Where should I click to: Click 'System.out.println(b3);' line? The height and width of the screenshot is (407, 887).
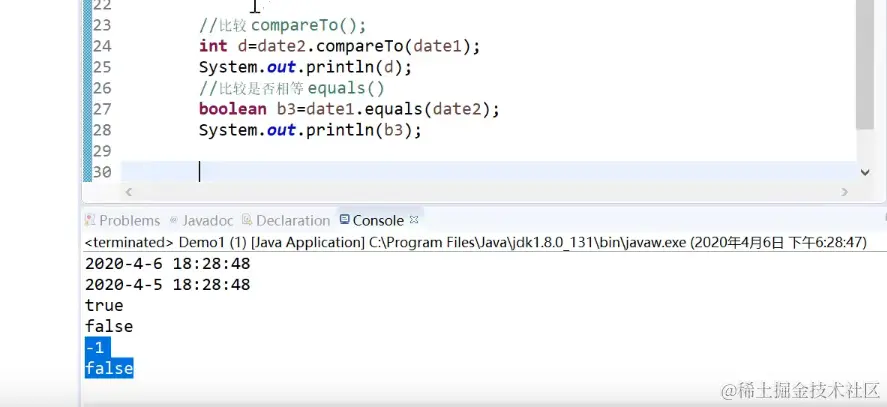(x=310, y=130)
